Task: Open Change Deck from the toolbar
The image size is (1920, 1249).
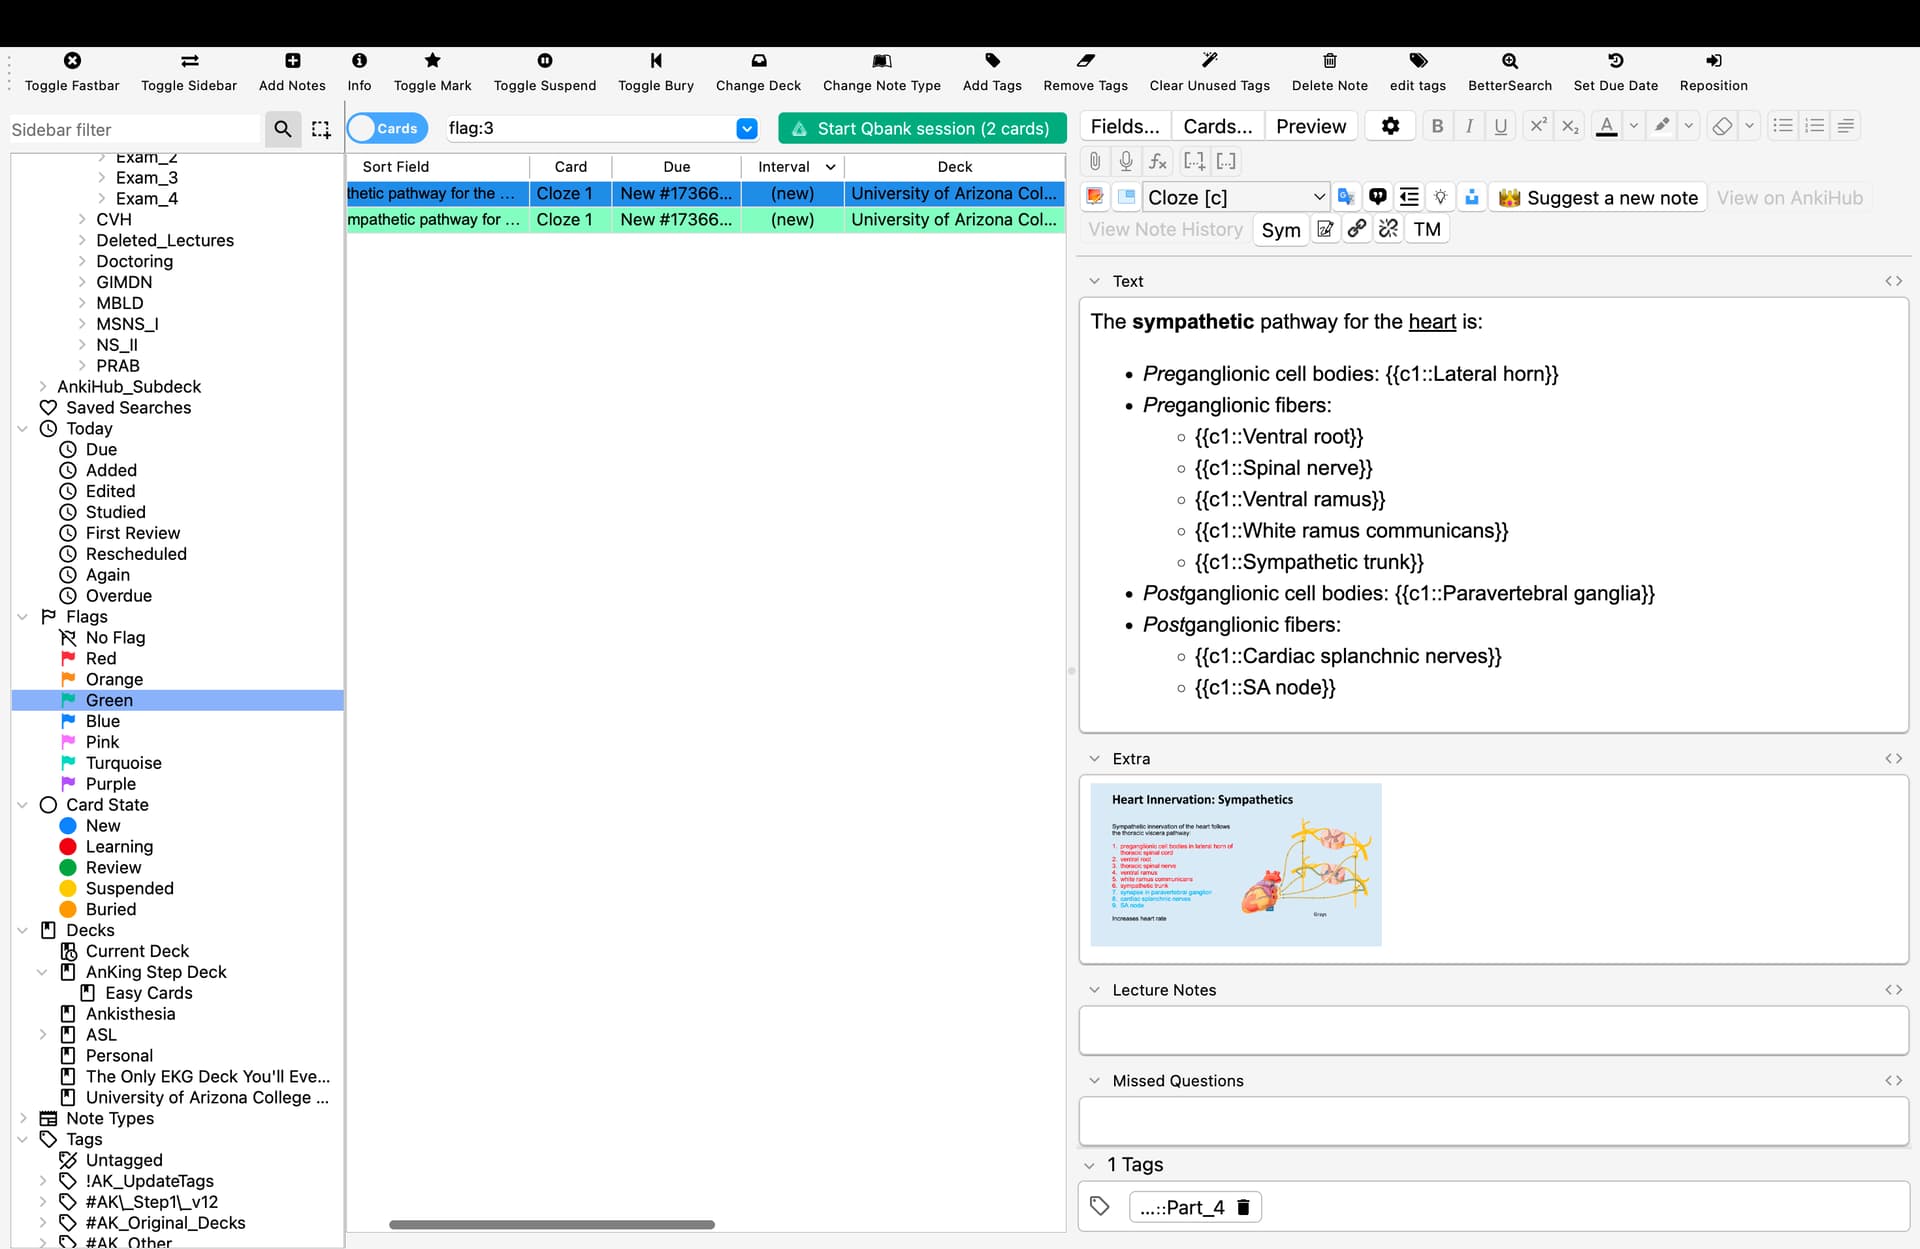Action: coord(758,61)
